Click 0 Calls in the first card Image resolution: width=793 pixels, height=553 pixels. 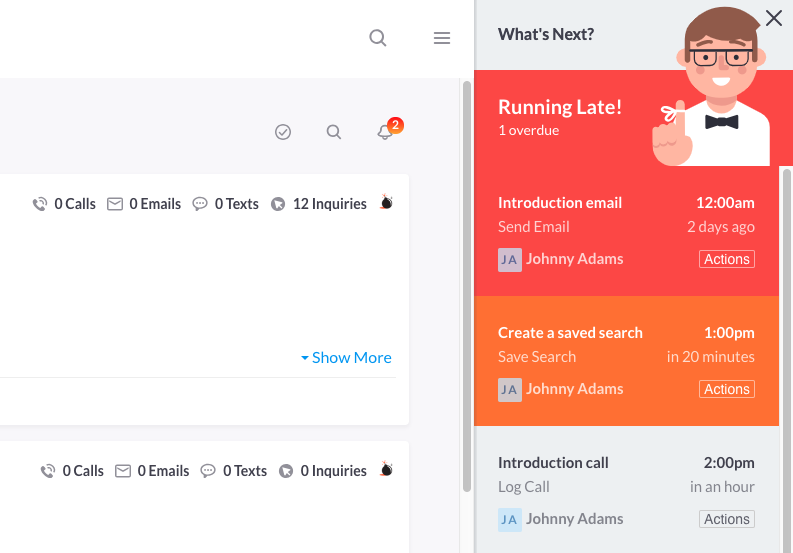75,204
